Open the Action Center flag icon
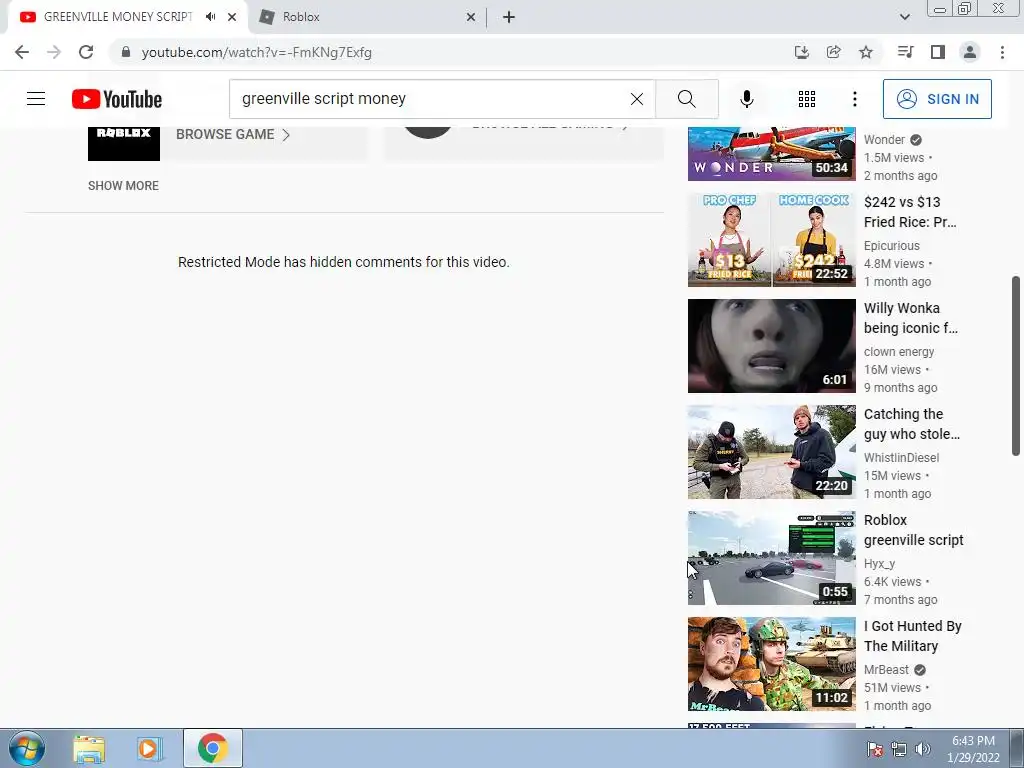Viewport: 1024px width, 768px height. [x=875, y=749]
